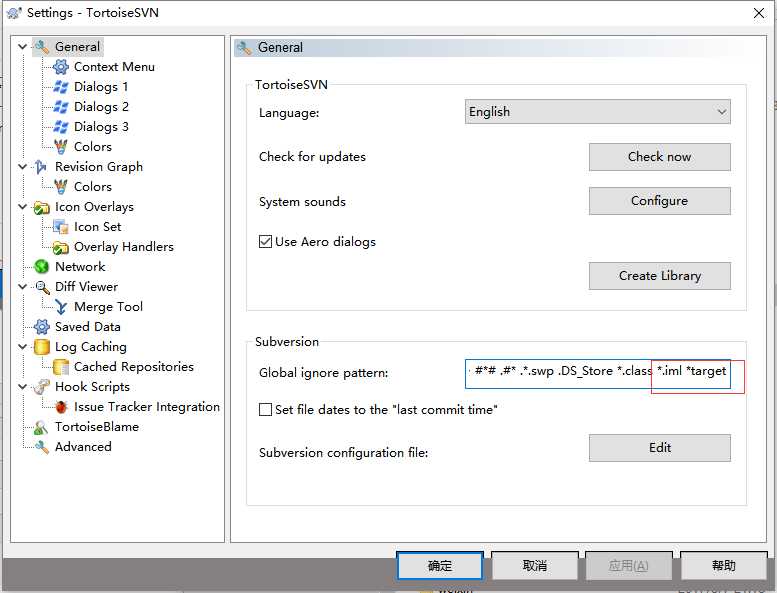Collapse the Log Caching tree node
Image resolution: width=777 pixels, height=593 pixels.
(22, 347)
